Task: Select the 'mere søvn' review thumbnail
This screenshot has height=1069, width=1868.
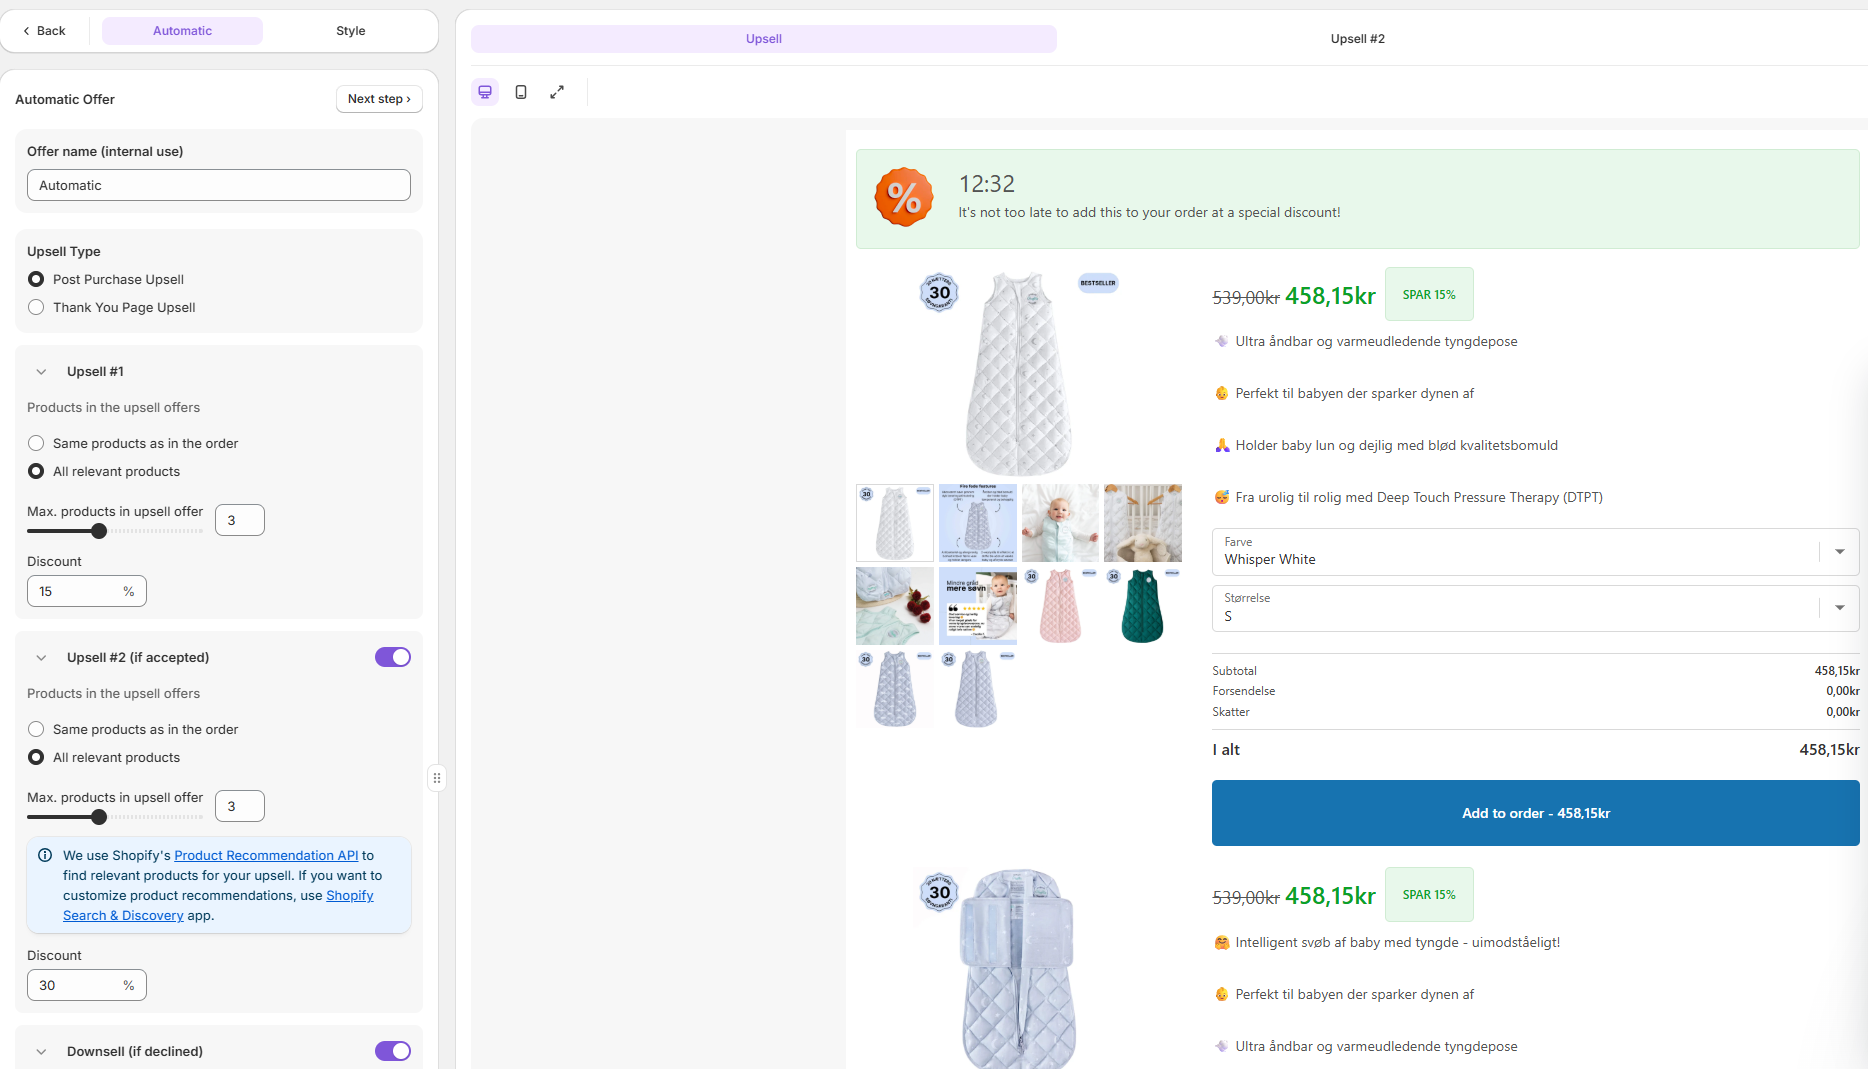Action: tap(978, 606)
